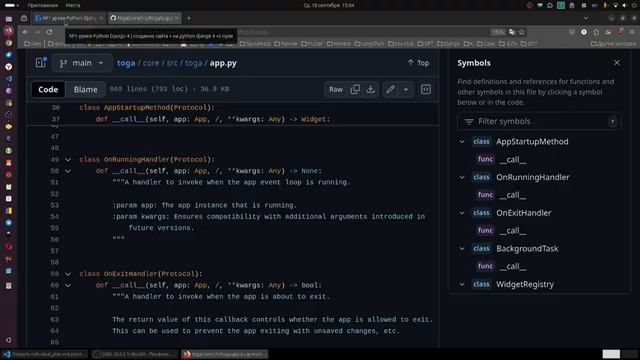The height and width of the screenshot is (360, 640).
Task: Open Chrome from the dock
Action: tap(9, 43)
